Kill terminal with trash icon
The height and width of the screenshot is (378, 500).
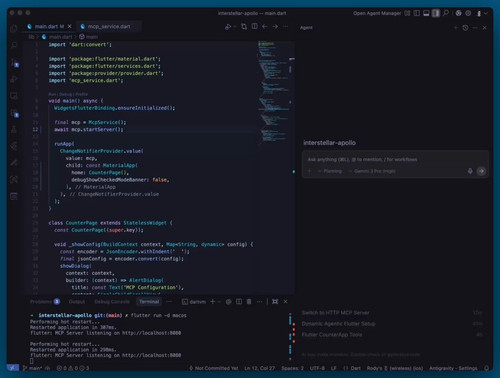[249, 302]
